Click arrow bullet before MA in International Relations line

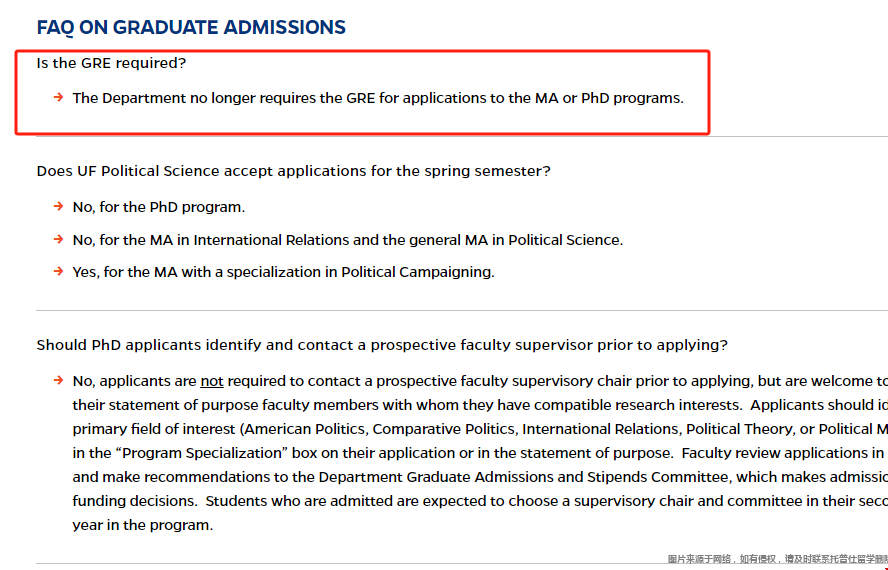click(x=58, y=239)
